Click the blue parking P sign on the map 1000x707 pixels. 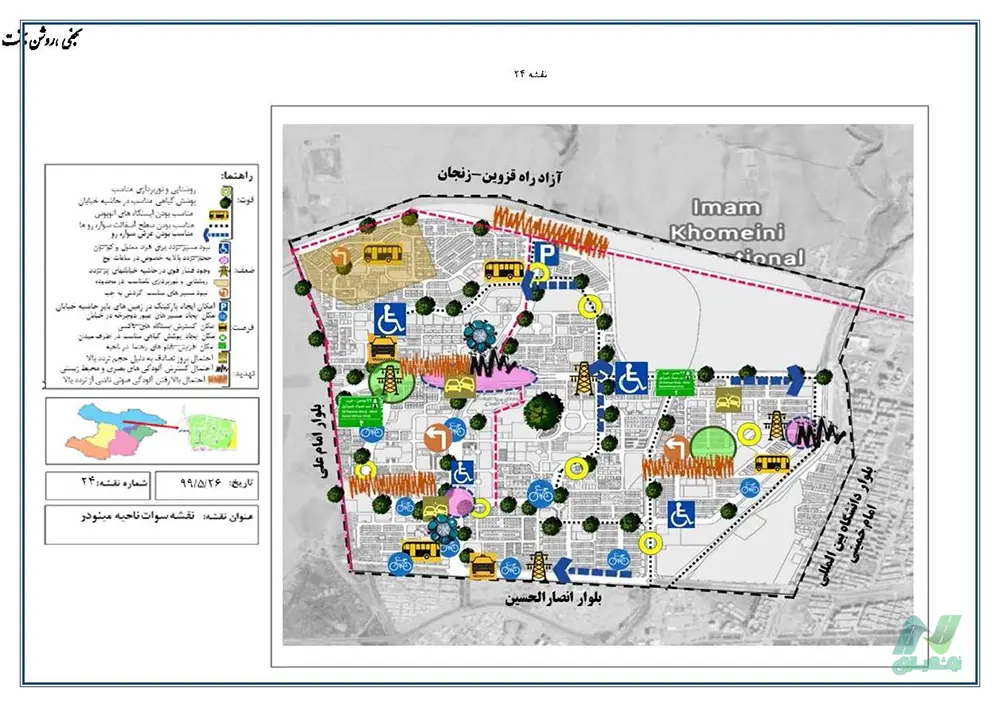(x=545, y=254)
